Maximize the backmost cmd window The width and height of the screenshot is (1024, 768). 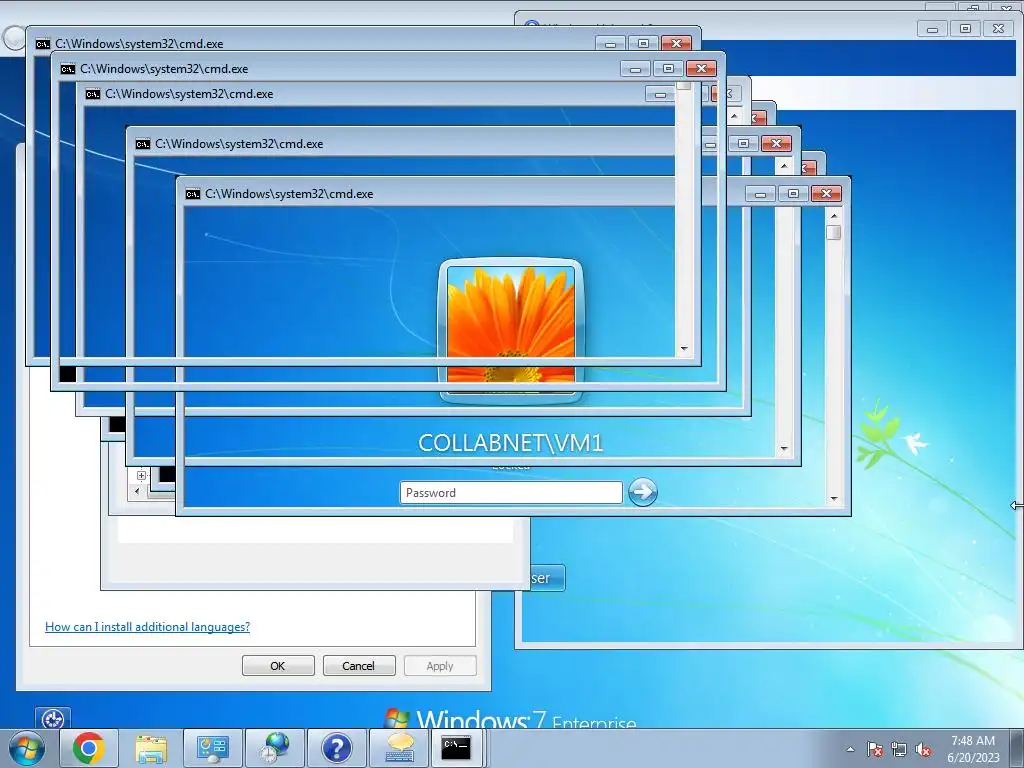pyautogui.click(x=643, y=44)
